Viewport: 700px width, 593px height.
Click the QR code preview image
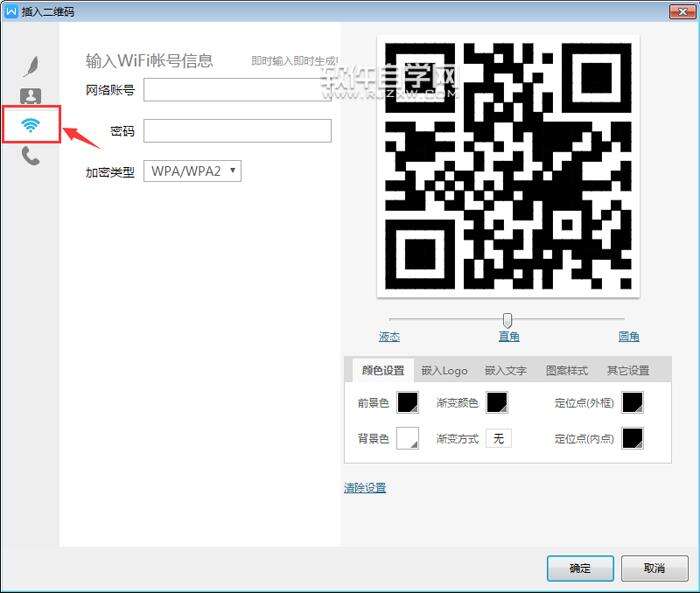pos(508,166)
